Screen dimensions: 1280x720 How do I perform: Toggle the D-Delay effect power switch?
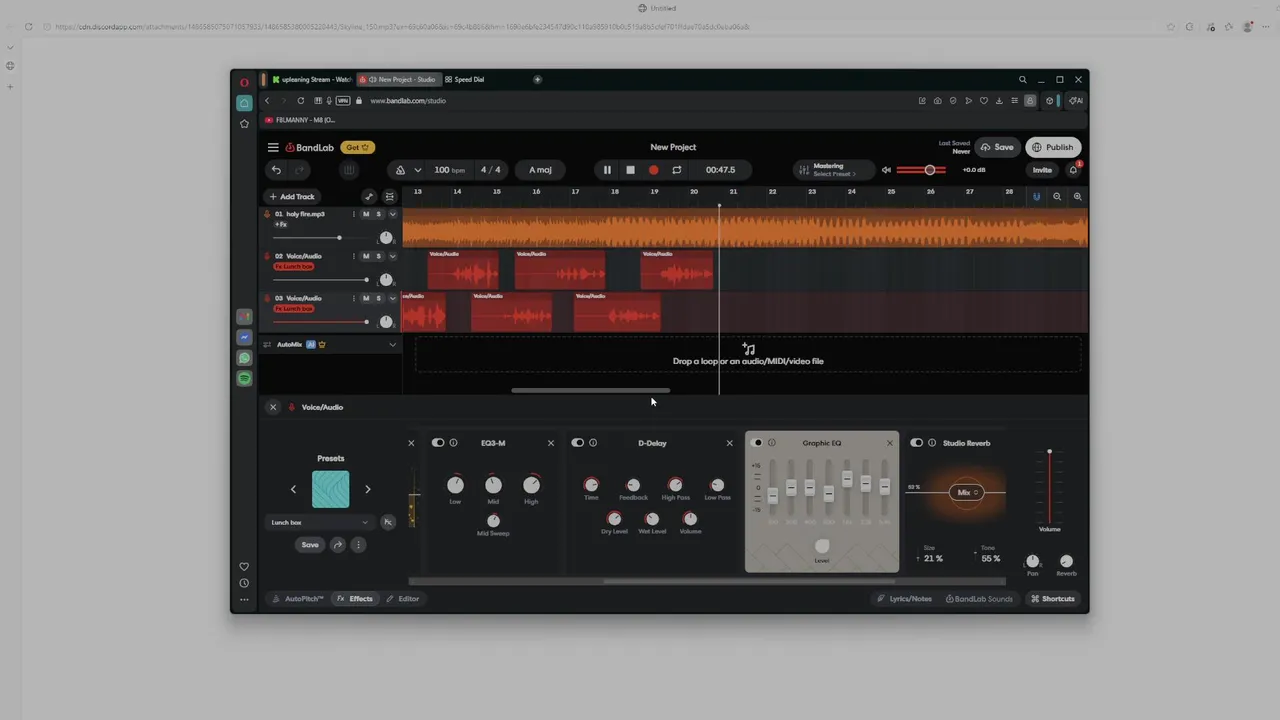578,443
